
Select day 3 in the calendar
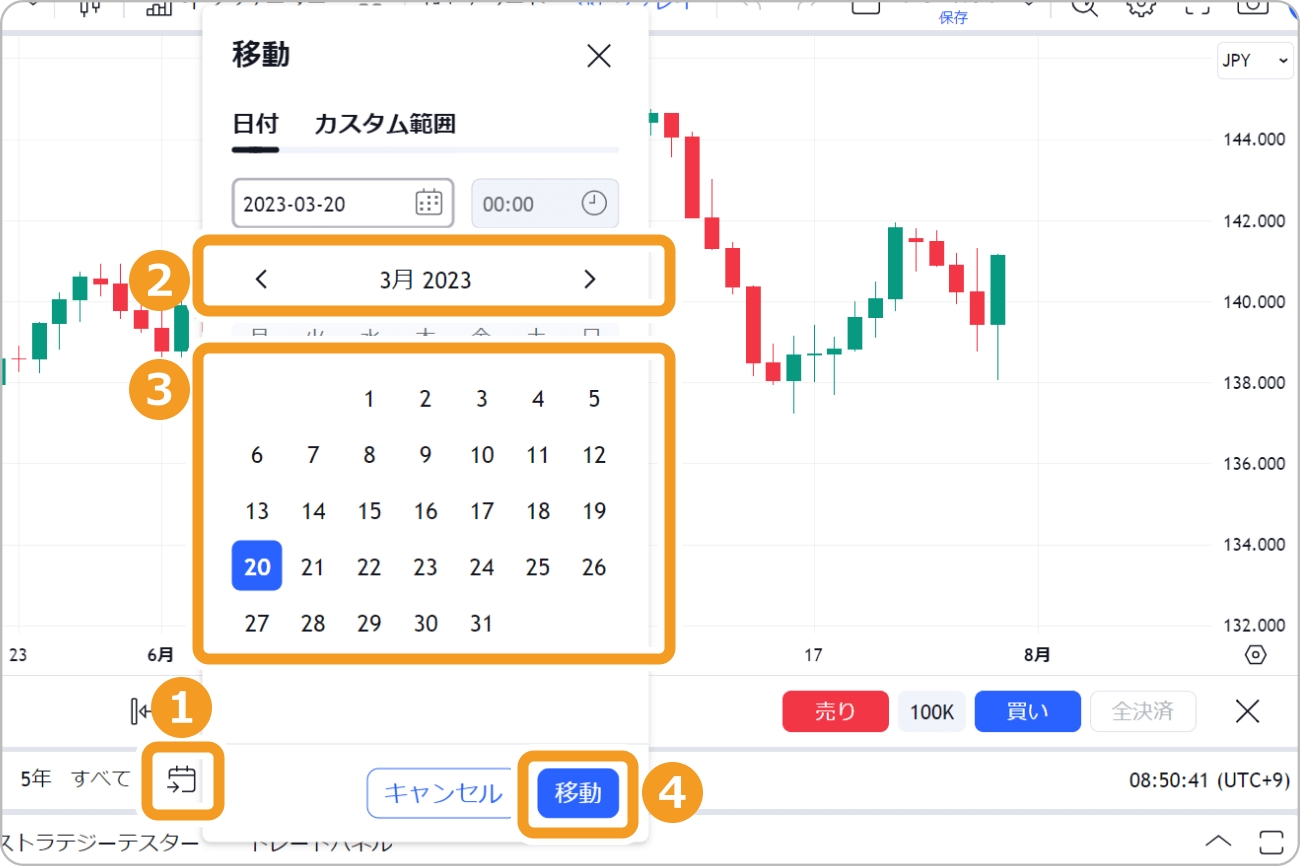tap(482, 399)
